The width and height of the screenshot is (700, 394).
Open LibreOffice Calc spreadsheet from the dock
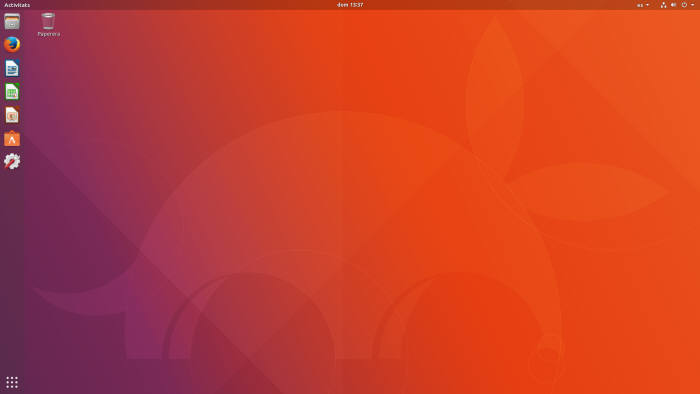click(12, 92)
